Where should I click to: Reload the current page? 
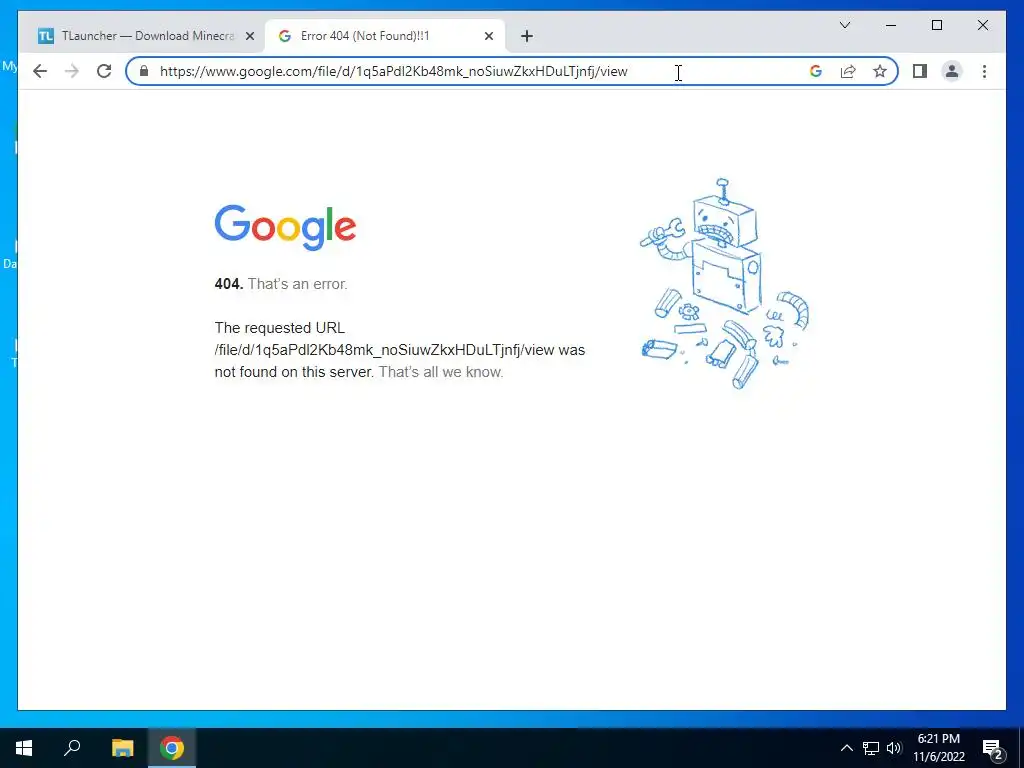(104, 71)
